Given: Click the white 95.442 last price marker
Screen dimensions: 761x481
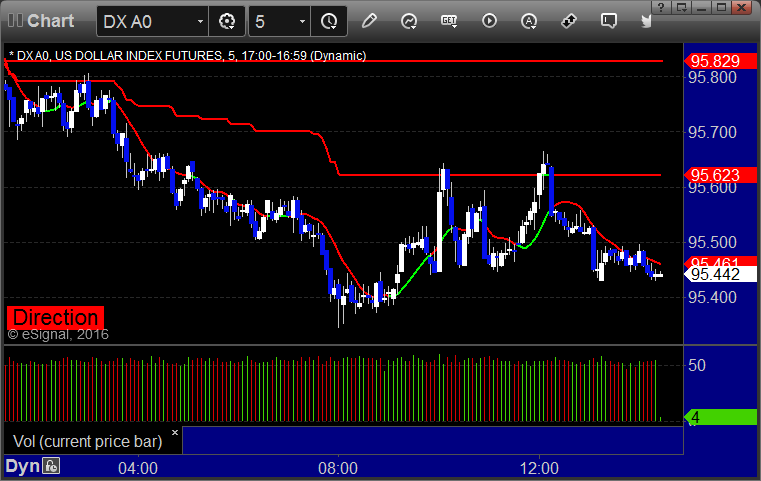Looking at the screenshot, I should (720, 274).
